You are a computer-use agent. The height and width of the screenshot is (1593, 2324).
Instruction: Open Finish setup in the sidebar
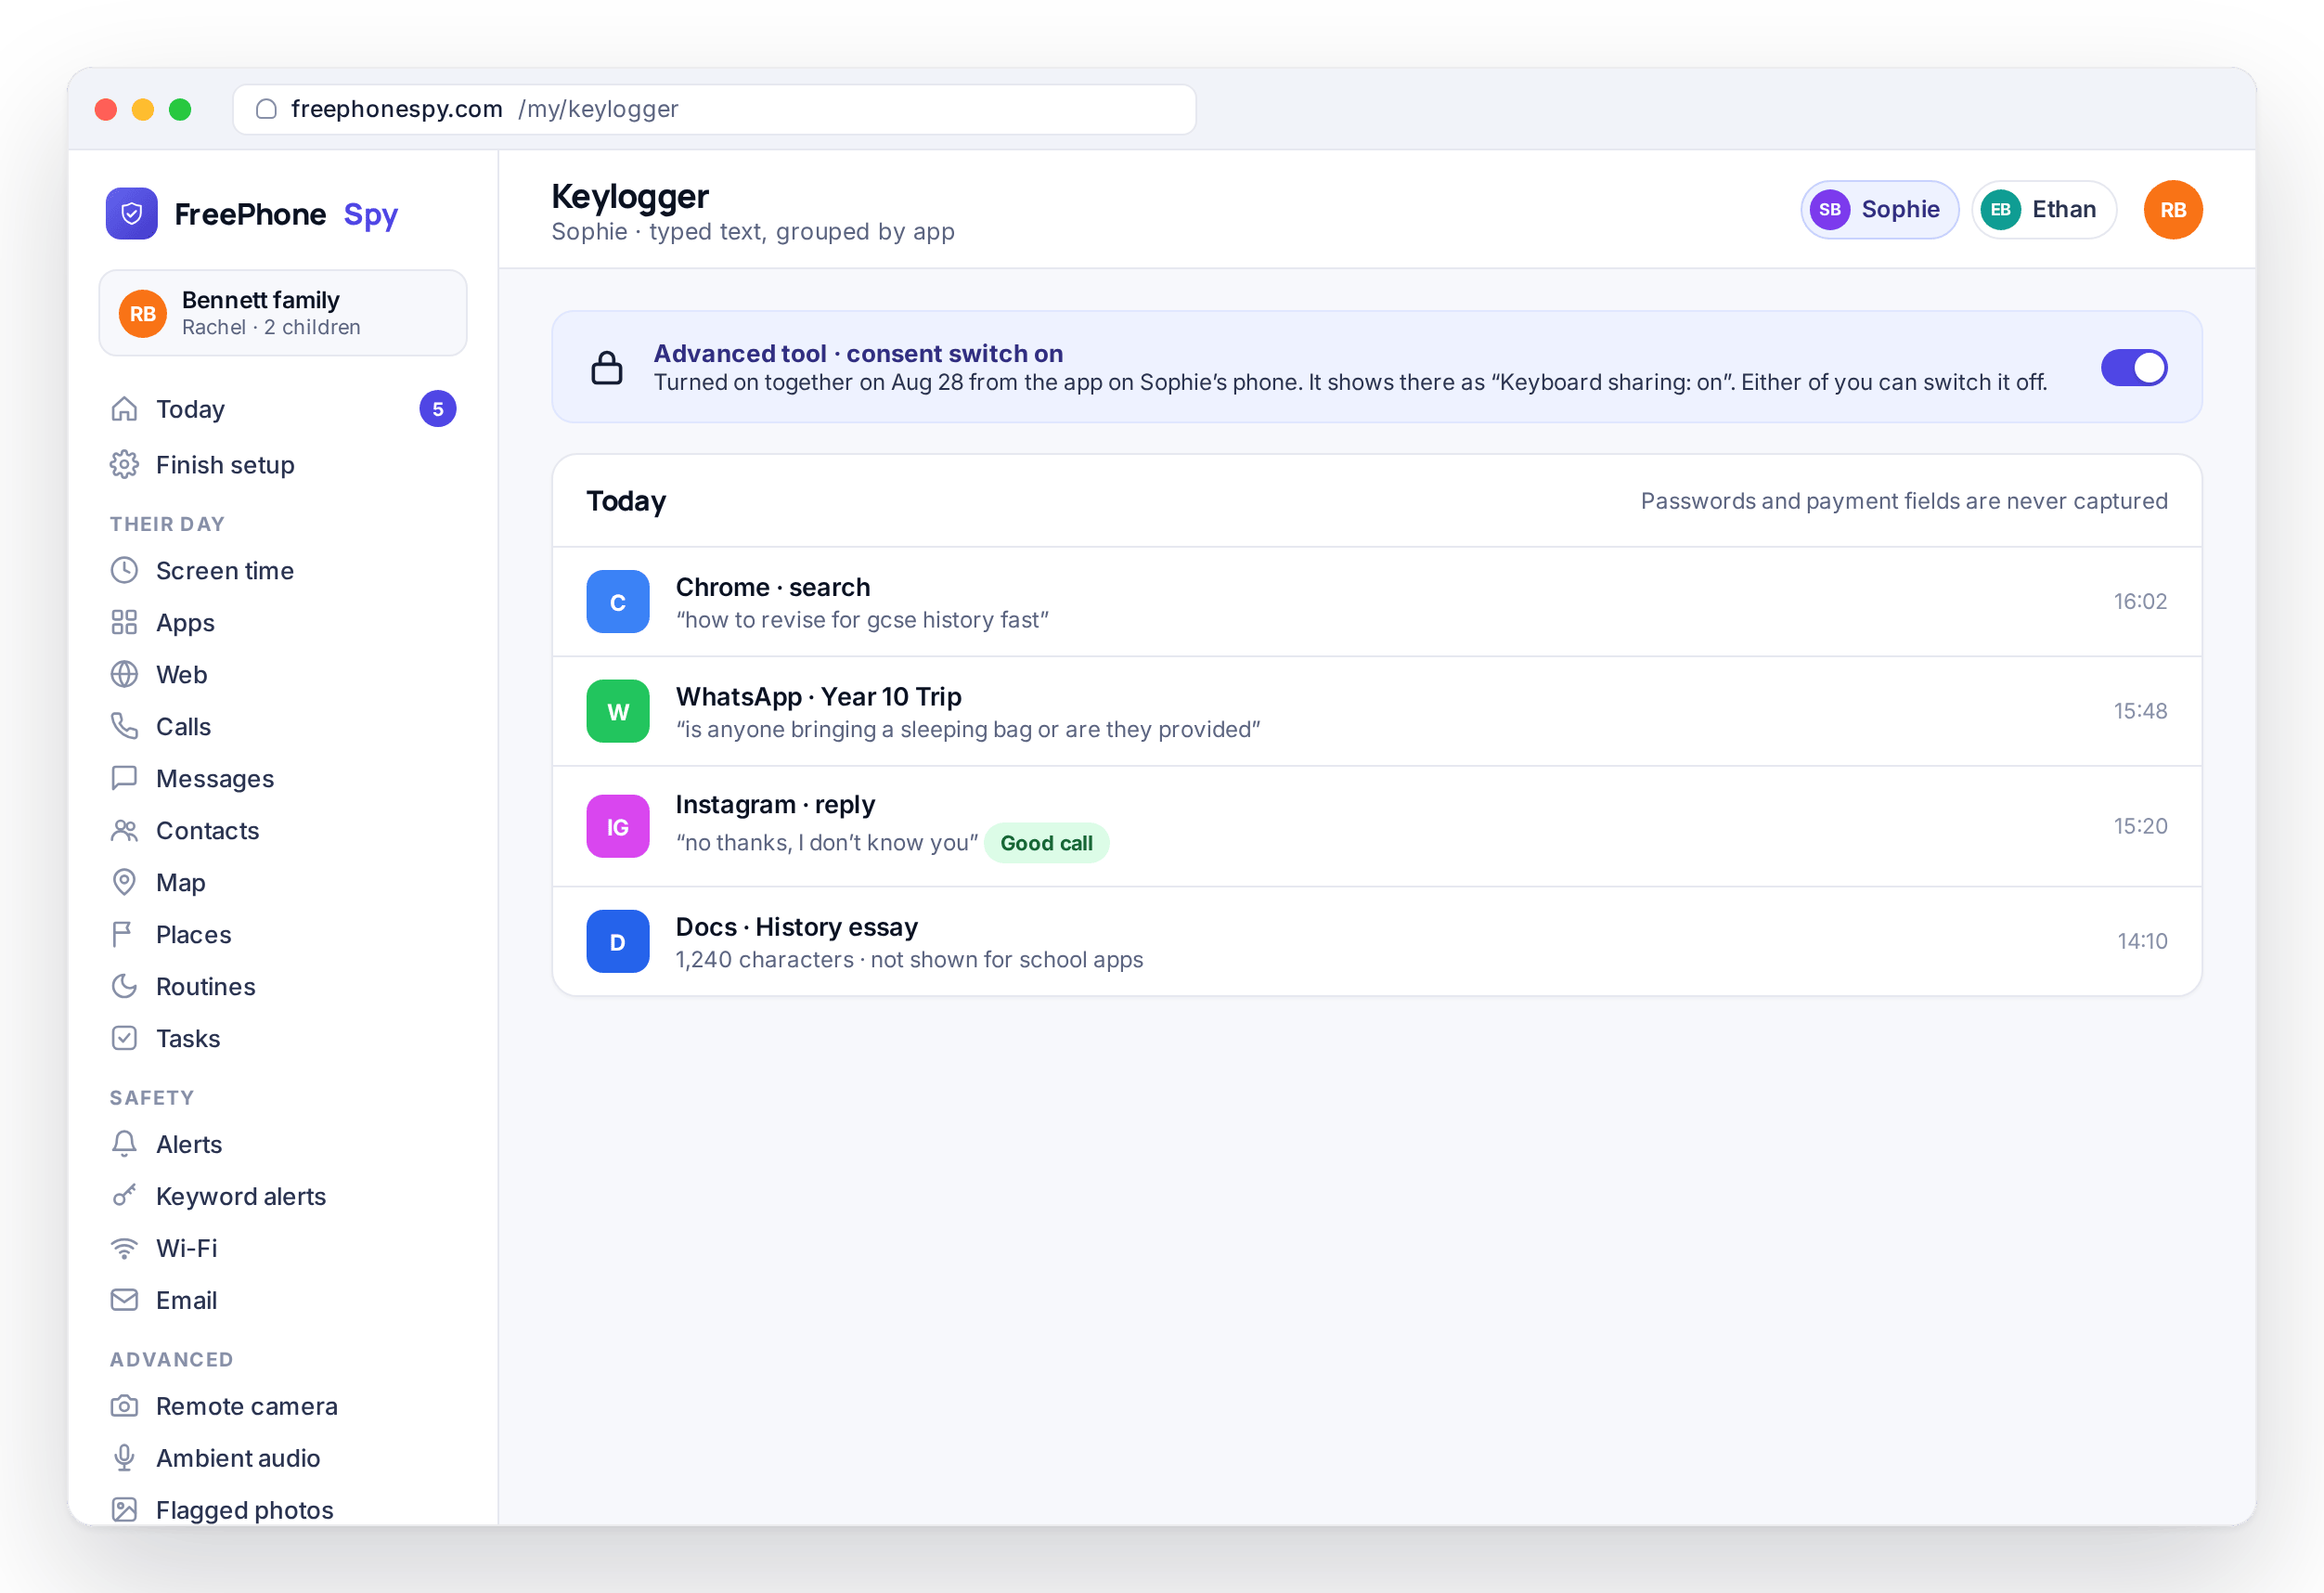tap(283, 465)
